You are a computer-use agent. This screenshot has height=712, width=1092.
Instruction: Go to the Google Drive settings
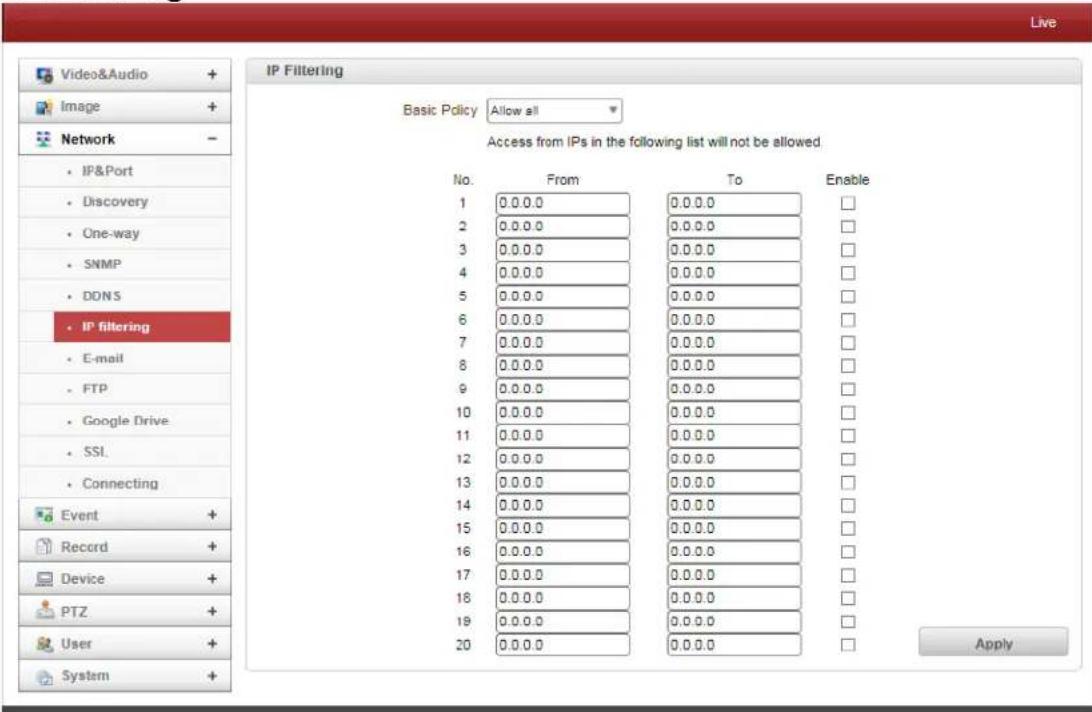[x=125, y=421]
